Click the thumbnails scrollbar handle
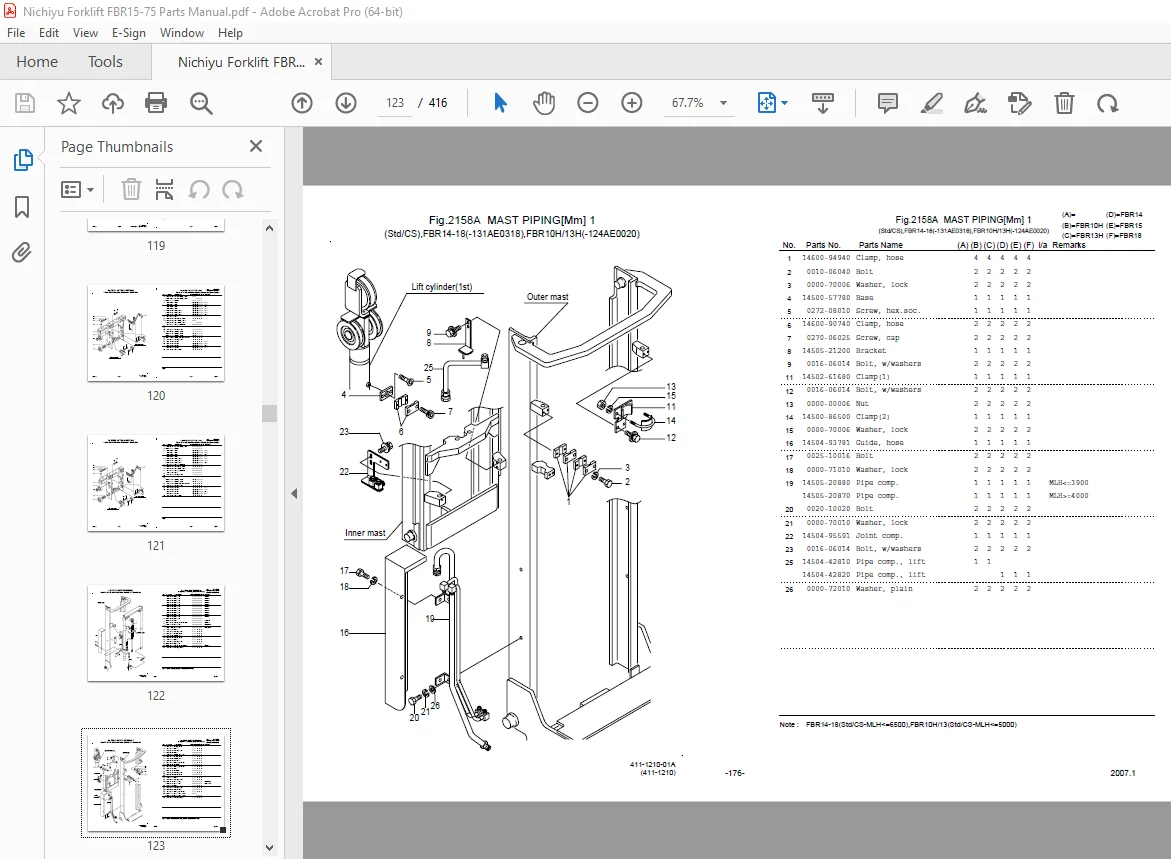 pyautogui.click(x=270, y=413)
